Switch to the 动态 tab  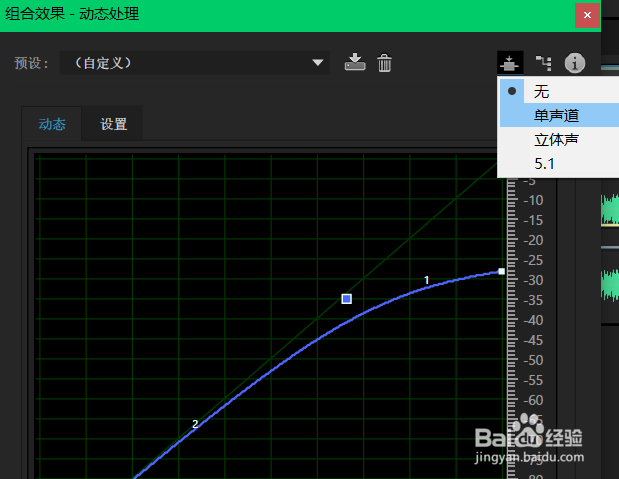pos(52,124)
